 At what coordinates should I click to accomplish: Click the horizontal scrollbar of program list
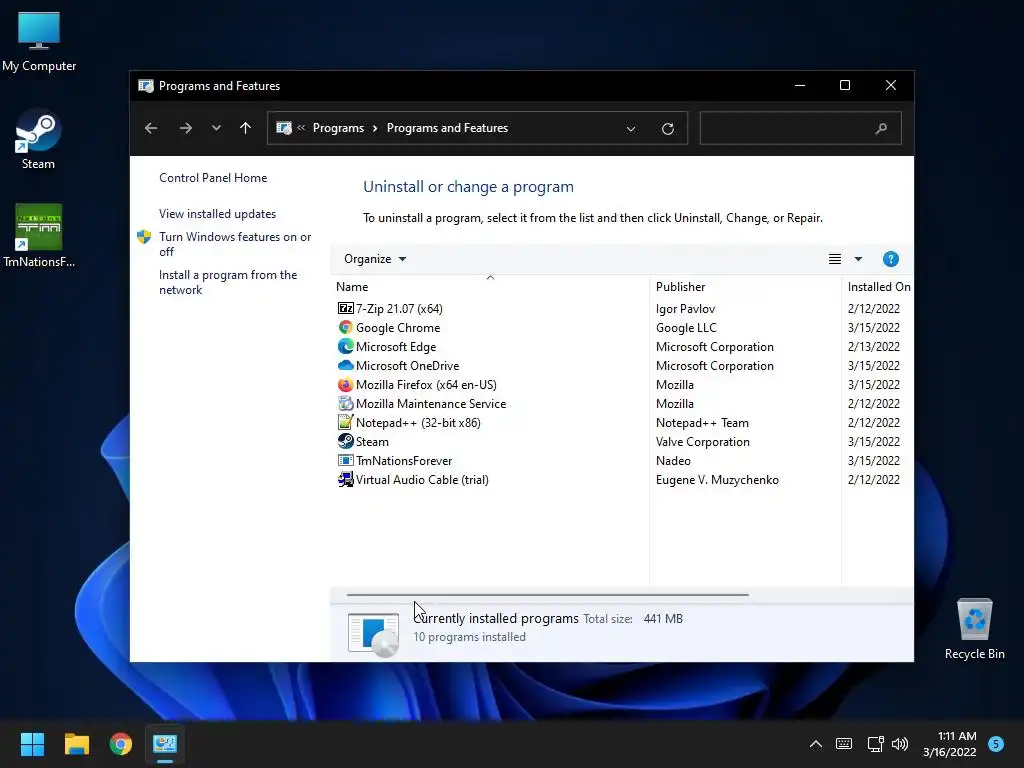point(547,595)
